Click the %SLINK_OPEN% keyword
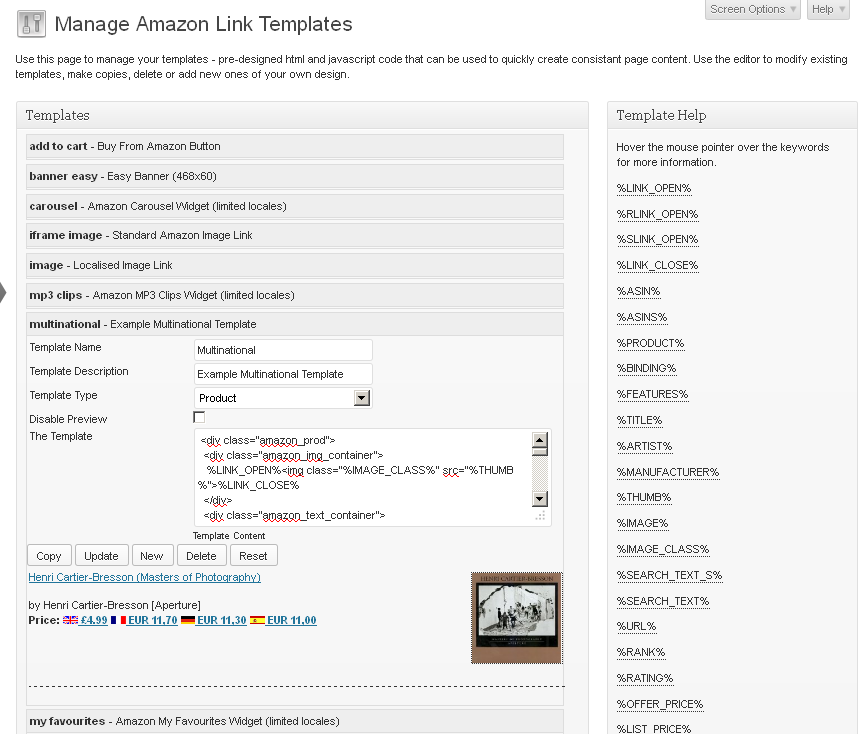Screen dimensions: 861x734 coord(657,239)
